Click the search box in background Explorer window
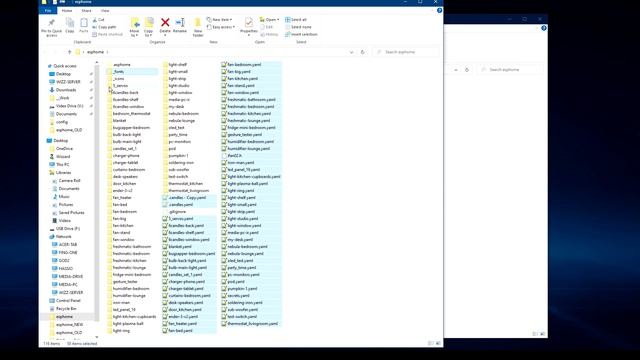 point(511,70)
